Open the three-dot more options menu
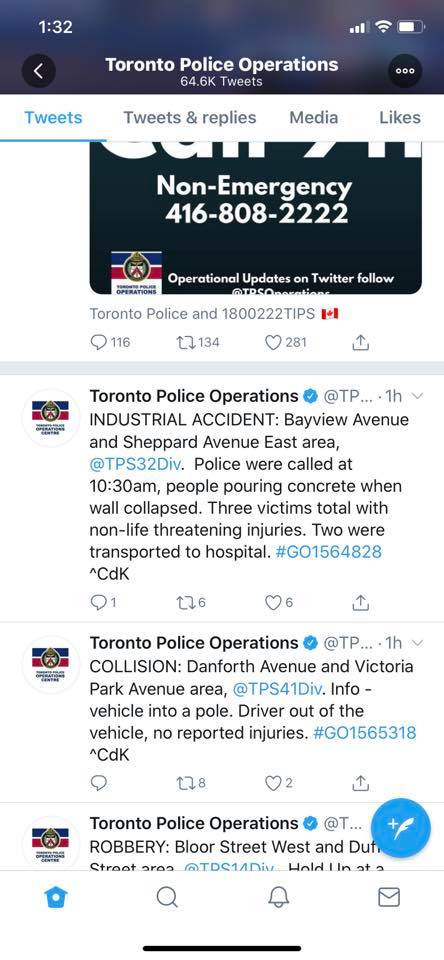This screenshot has height=960, width=444. (x=405, y=71)
